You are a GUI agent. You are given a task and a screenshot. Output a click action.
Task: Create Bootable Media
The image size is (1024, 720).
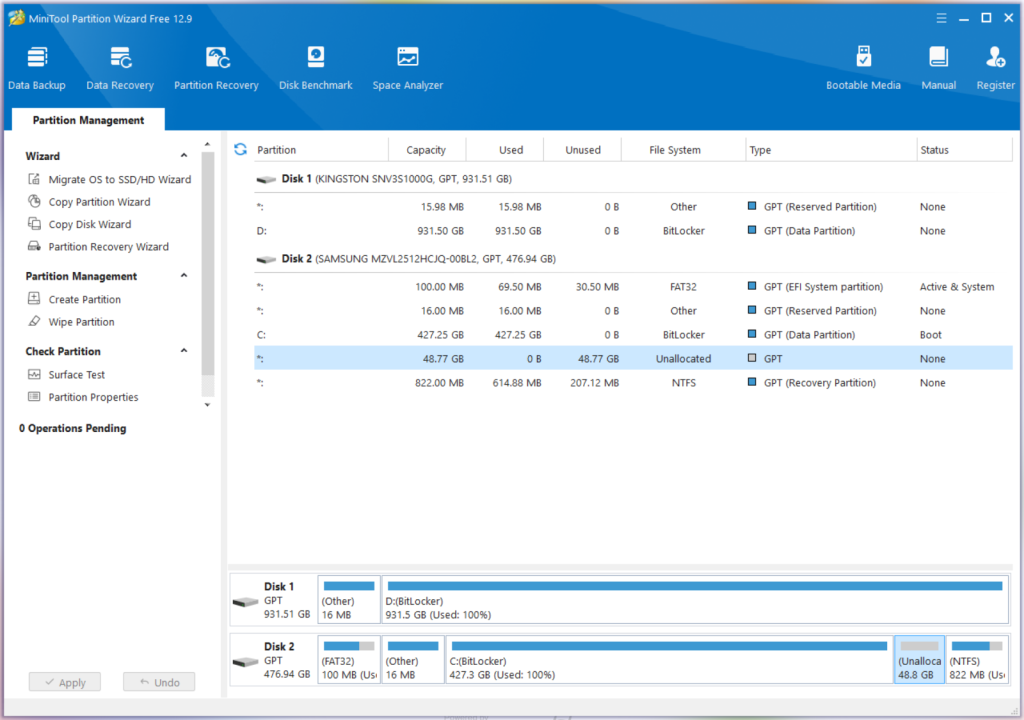pyautogui.click(x=863, y=67)
